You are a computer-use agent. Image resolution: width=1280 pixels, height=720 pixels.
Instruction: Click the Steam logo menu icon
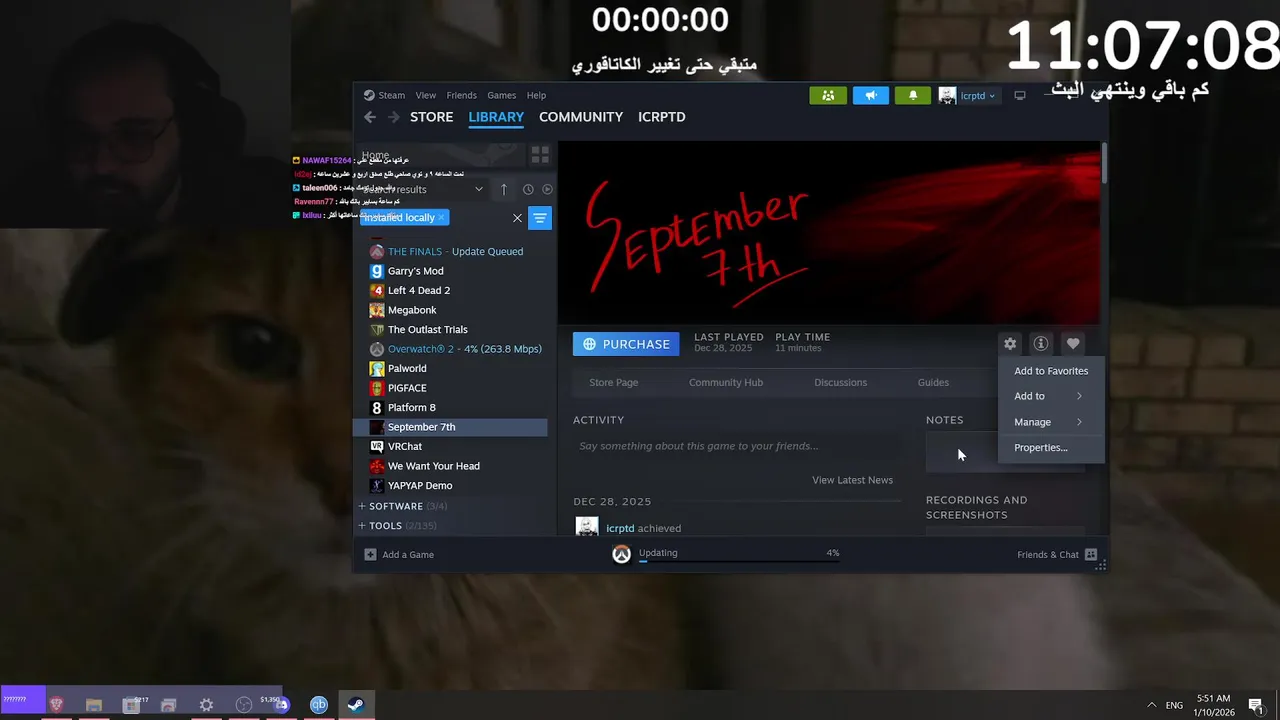point(369,95)
